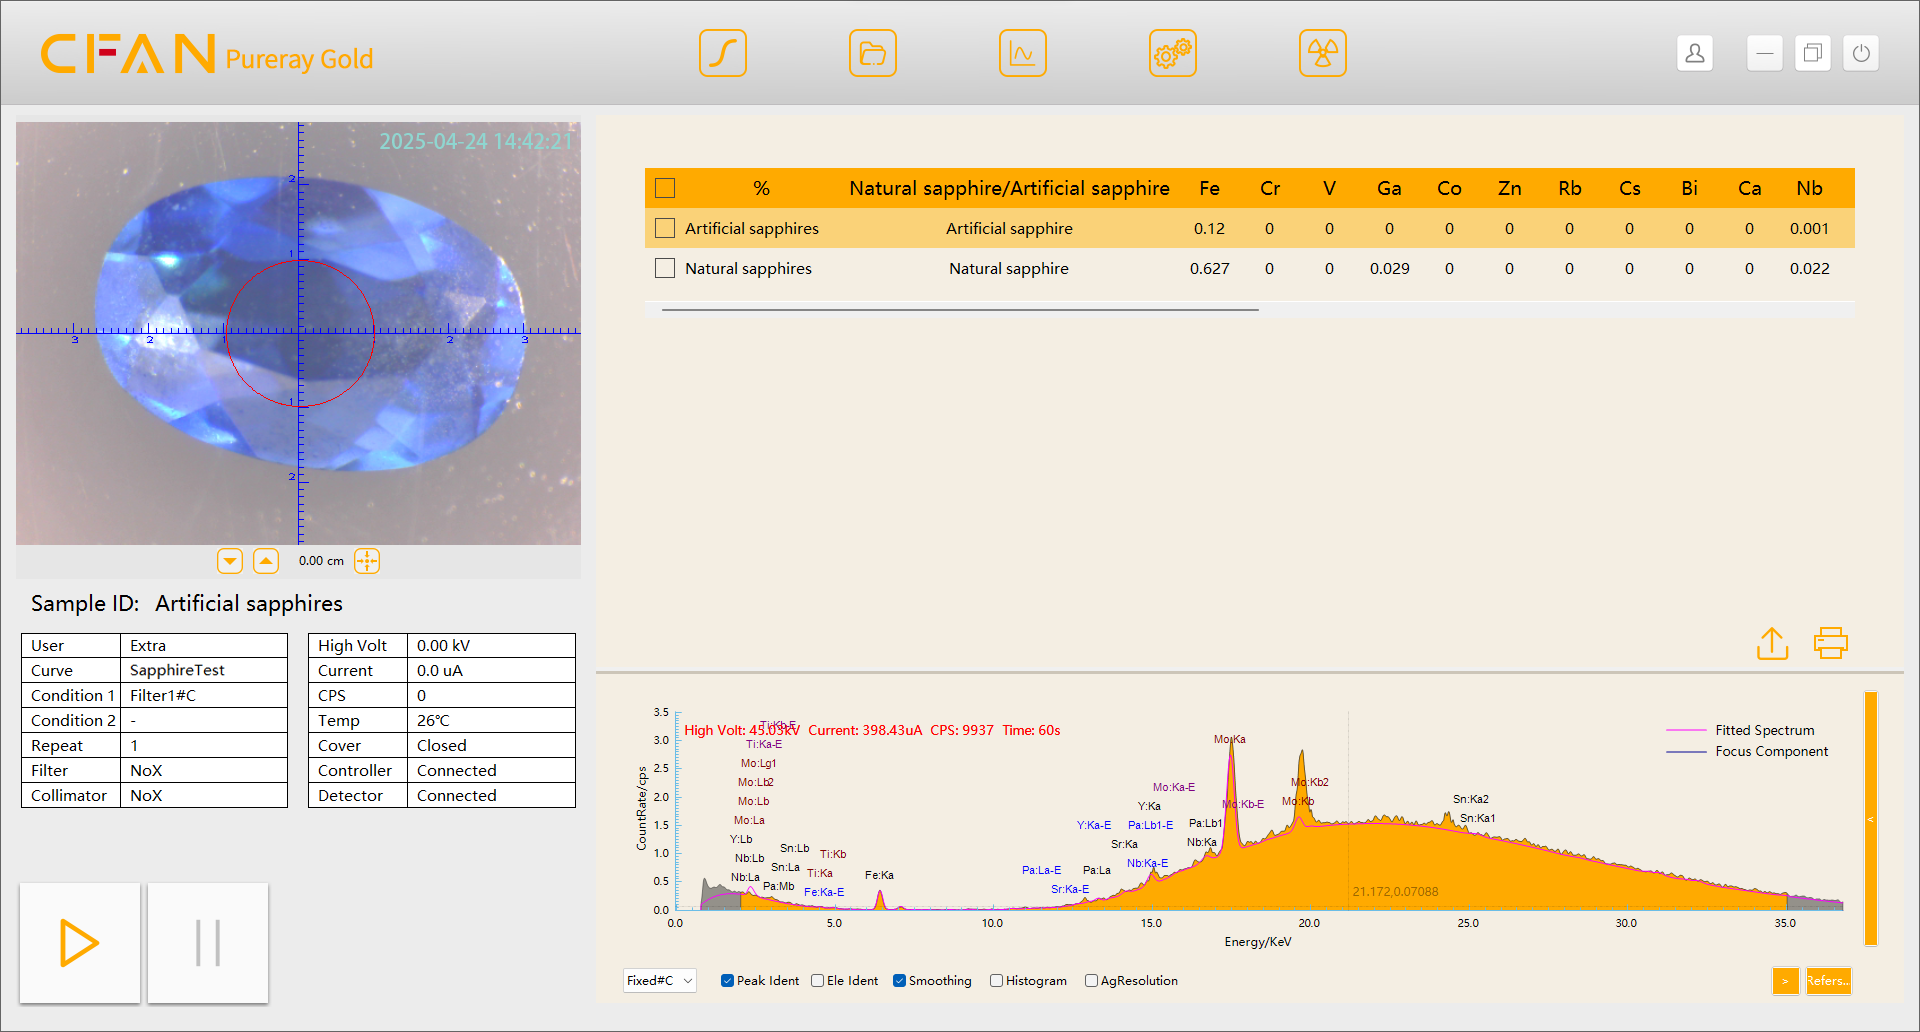Click the gemstone camera image

point(298,333)
